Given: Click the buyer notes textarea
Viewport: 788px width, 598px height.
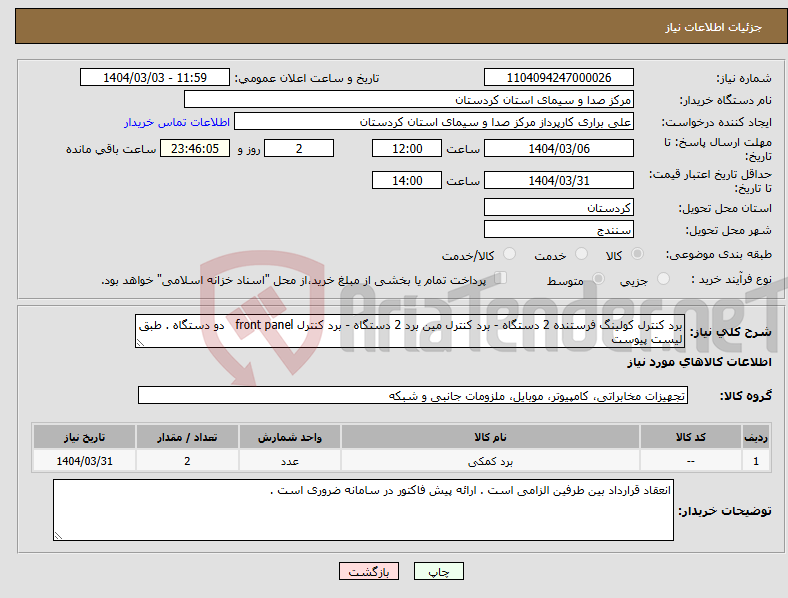Looking at the screenshot, I should click(363, 510).
